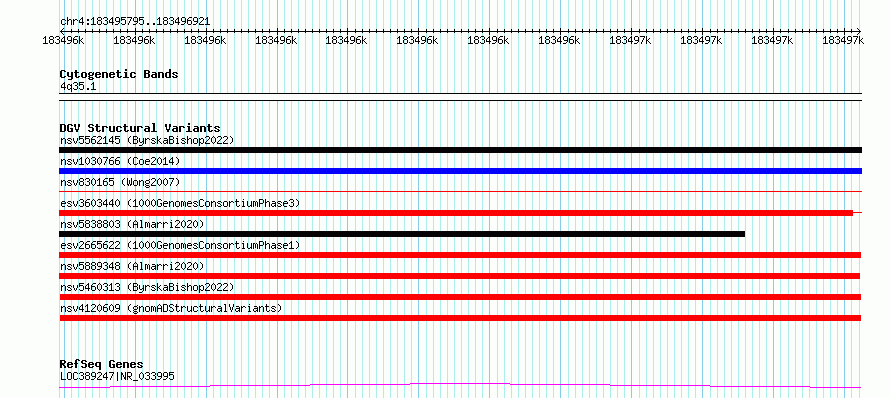The image size is (890, 398).
Task: Select the shorter black bar of nsv5838803
Action: pos(402,234)
